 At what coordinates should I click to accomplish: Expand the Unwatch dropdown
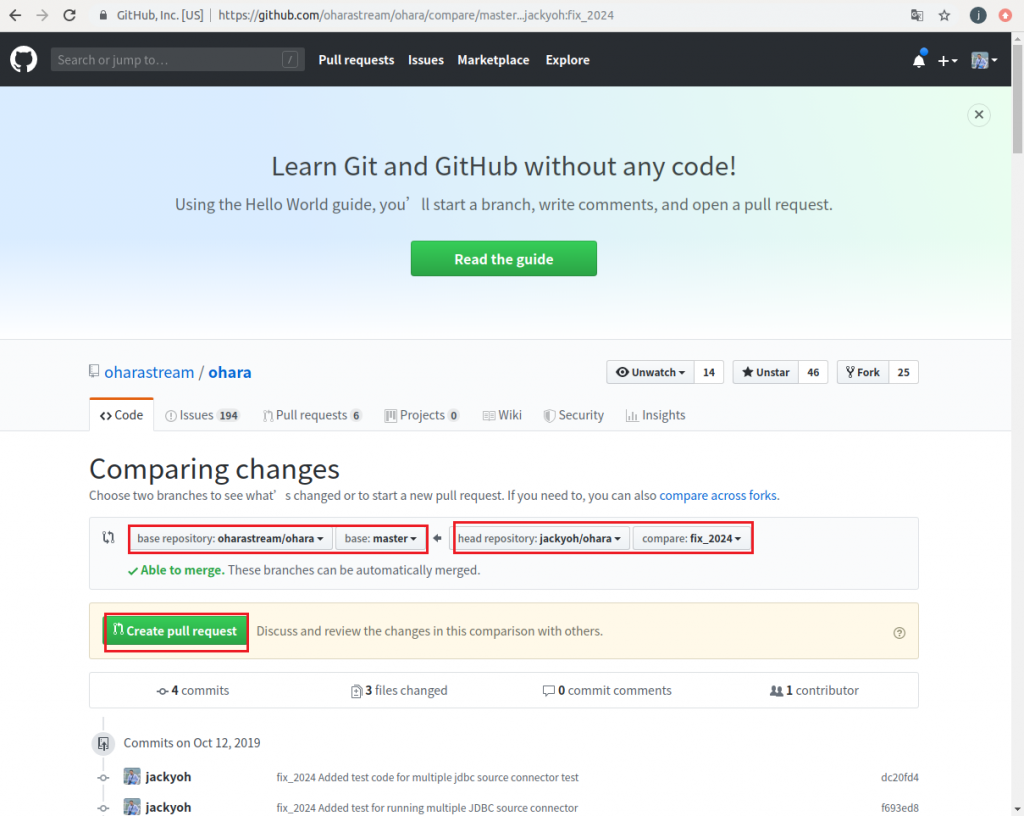click(x=650, y=372)
